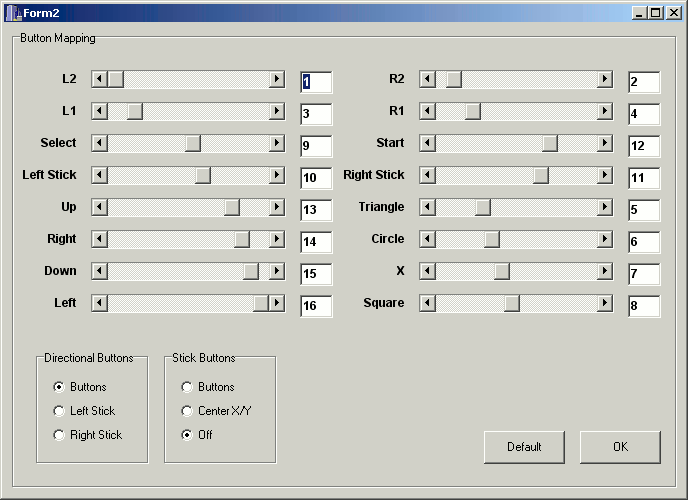
Task: Click the L1 slider thumb
Action: [x=134, y=111]
